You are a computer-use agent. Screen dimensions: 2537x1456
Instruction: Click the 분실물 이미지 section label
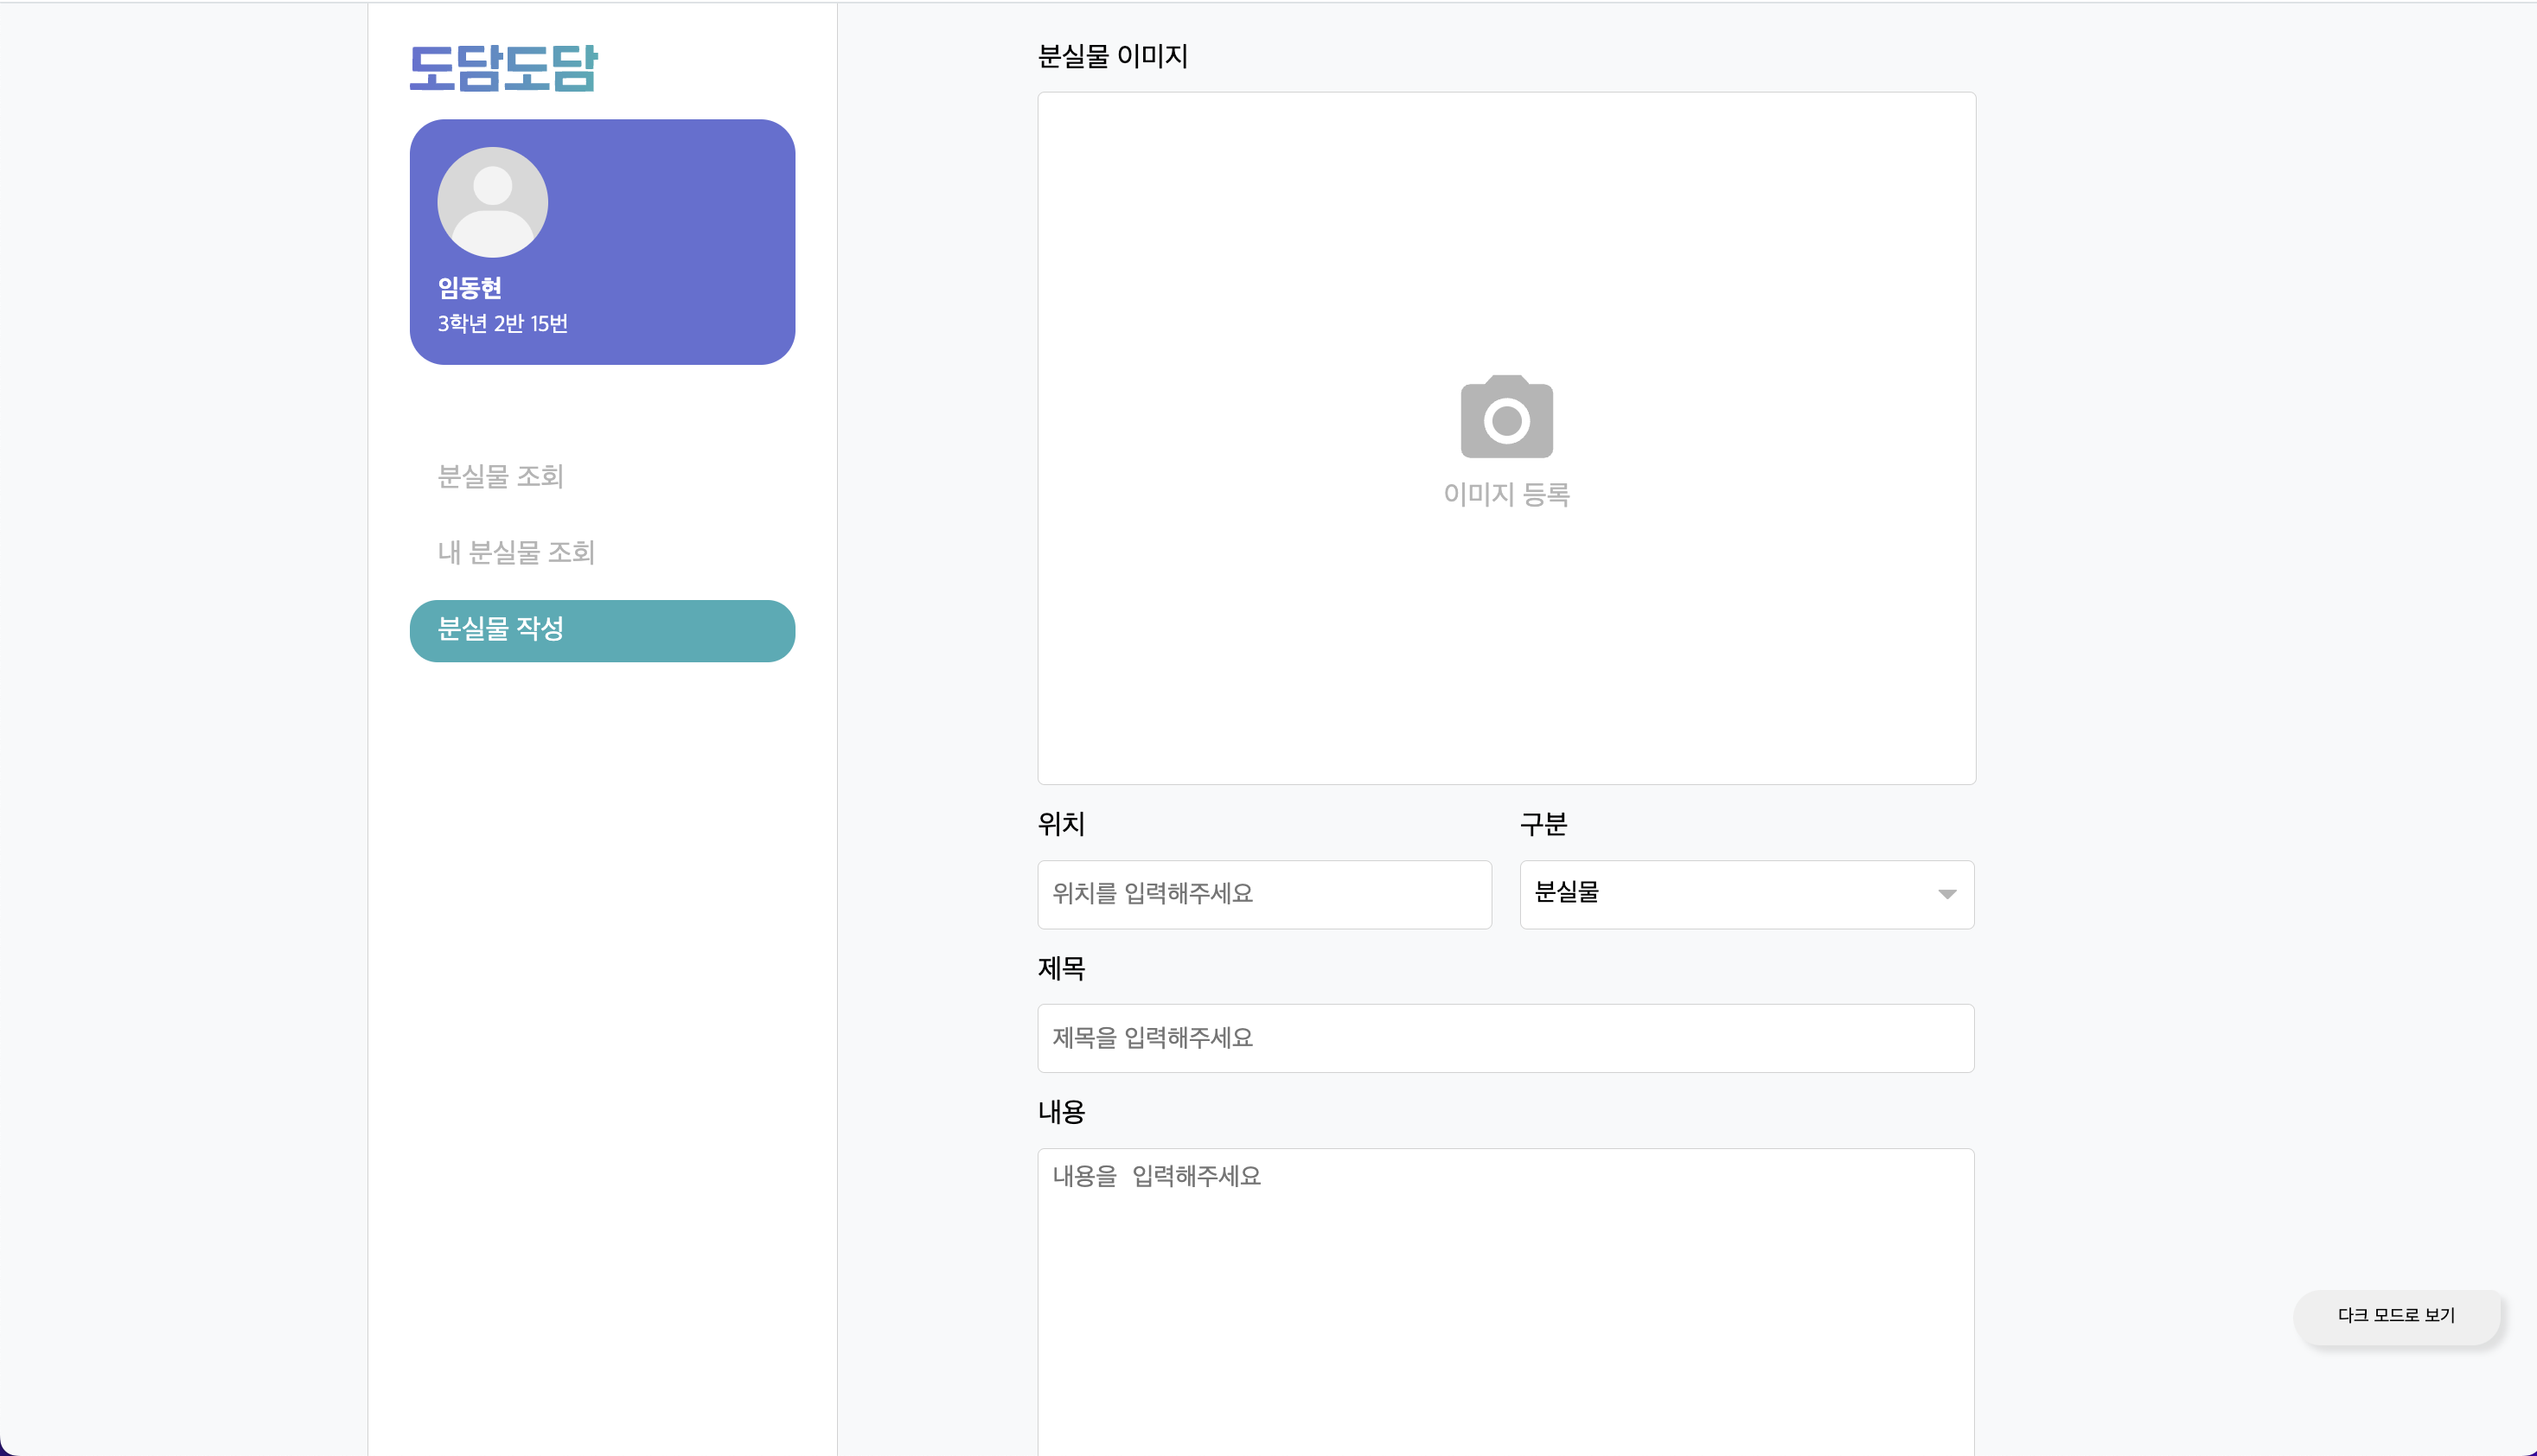[x=1112, y=56]
